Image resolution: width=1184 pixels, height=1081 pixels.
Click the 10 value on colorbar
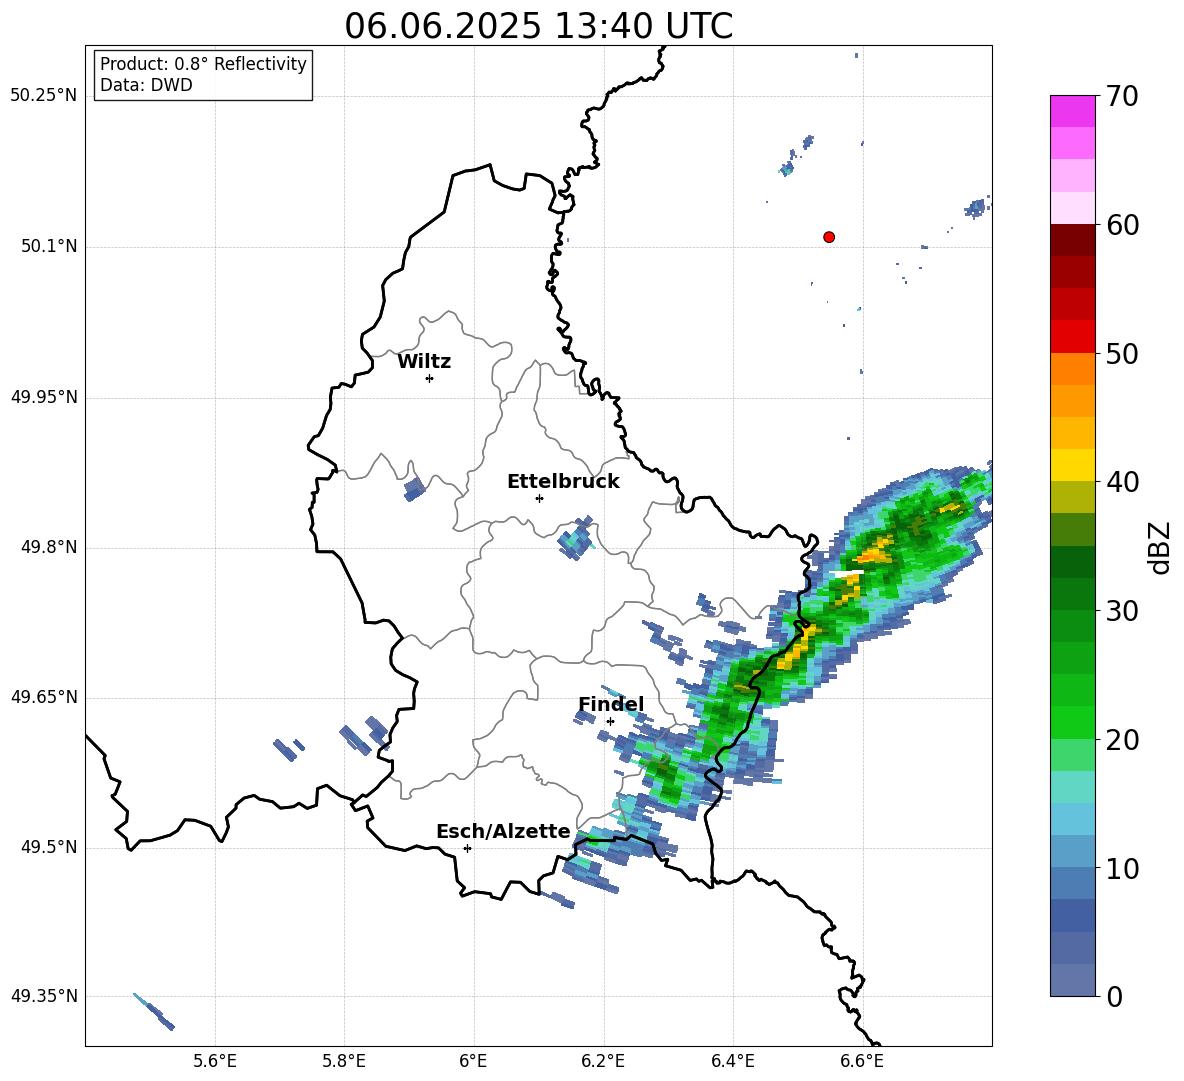1122,869
